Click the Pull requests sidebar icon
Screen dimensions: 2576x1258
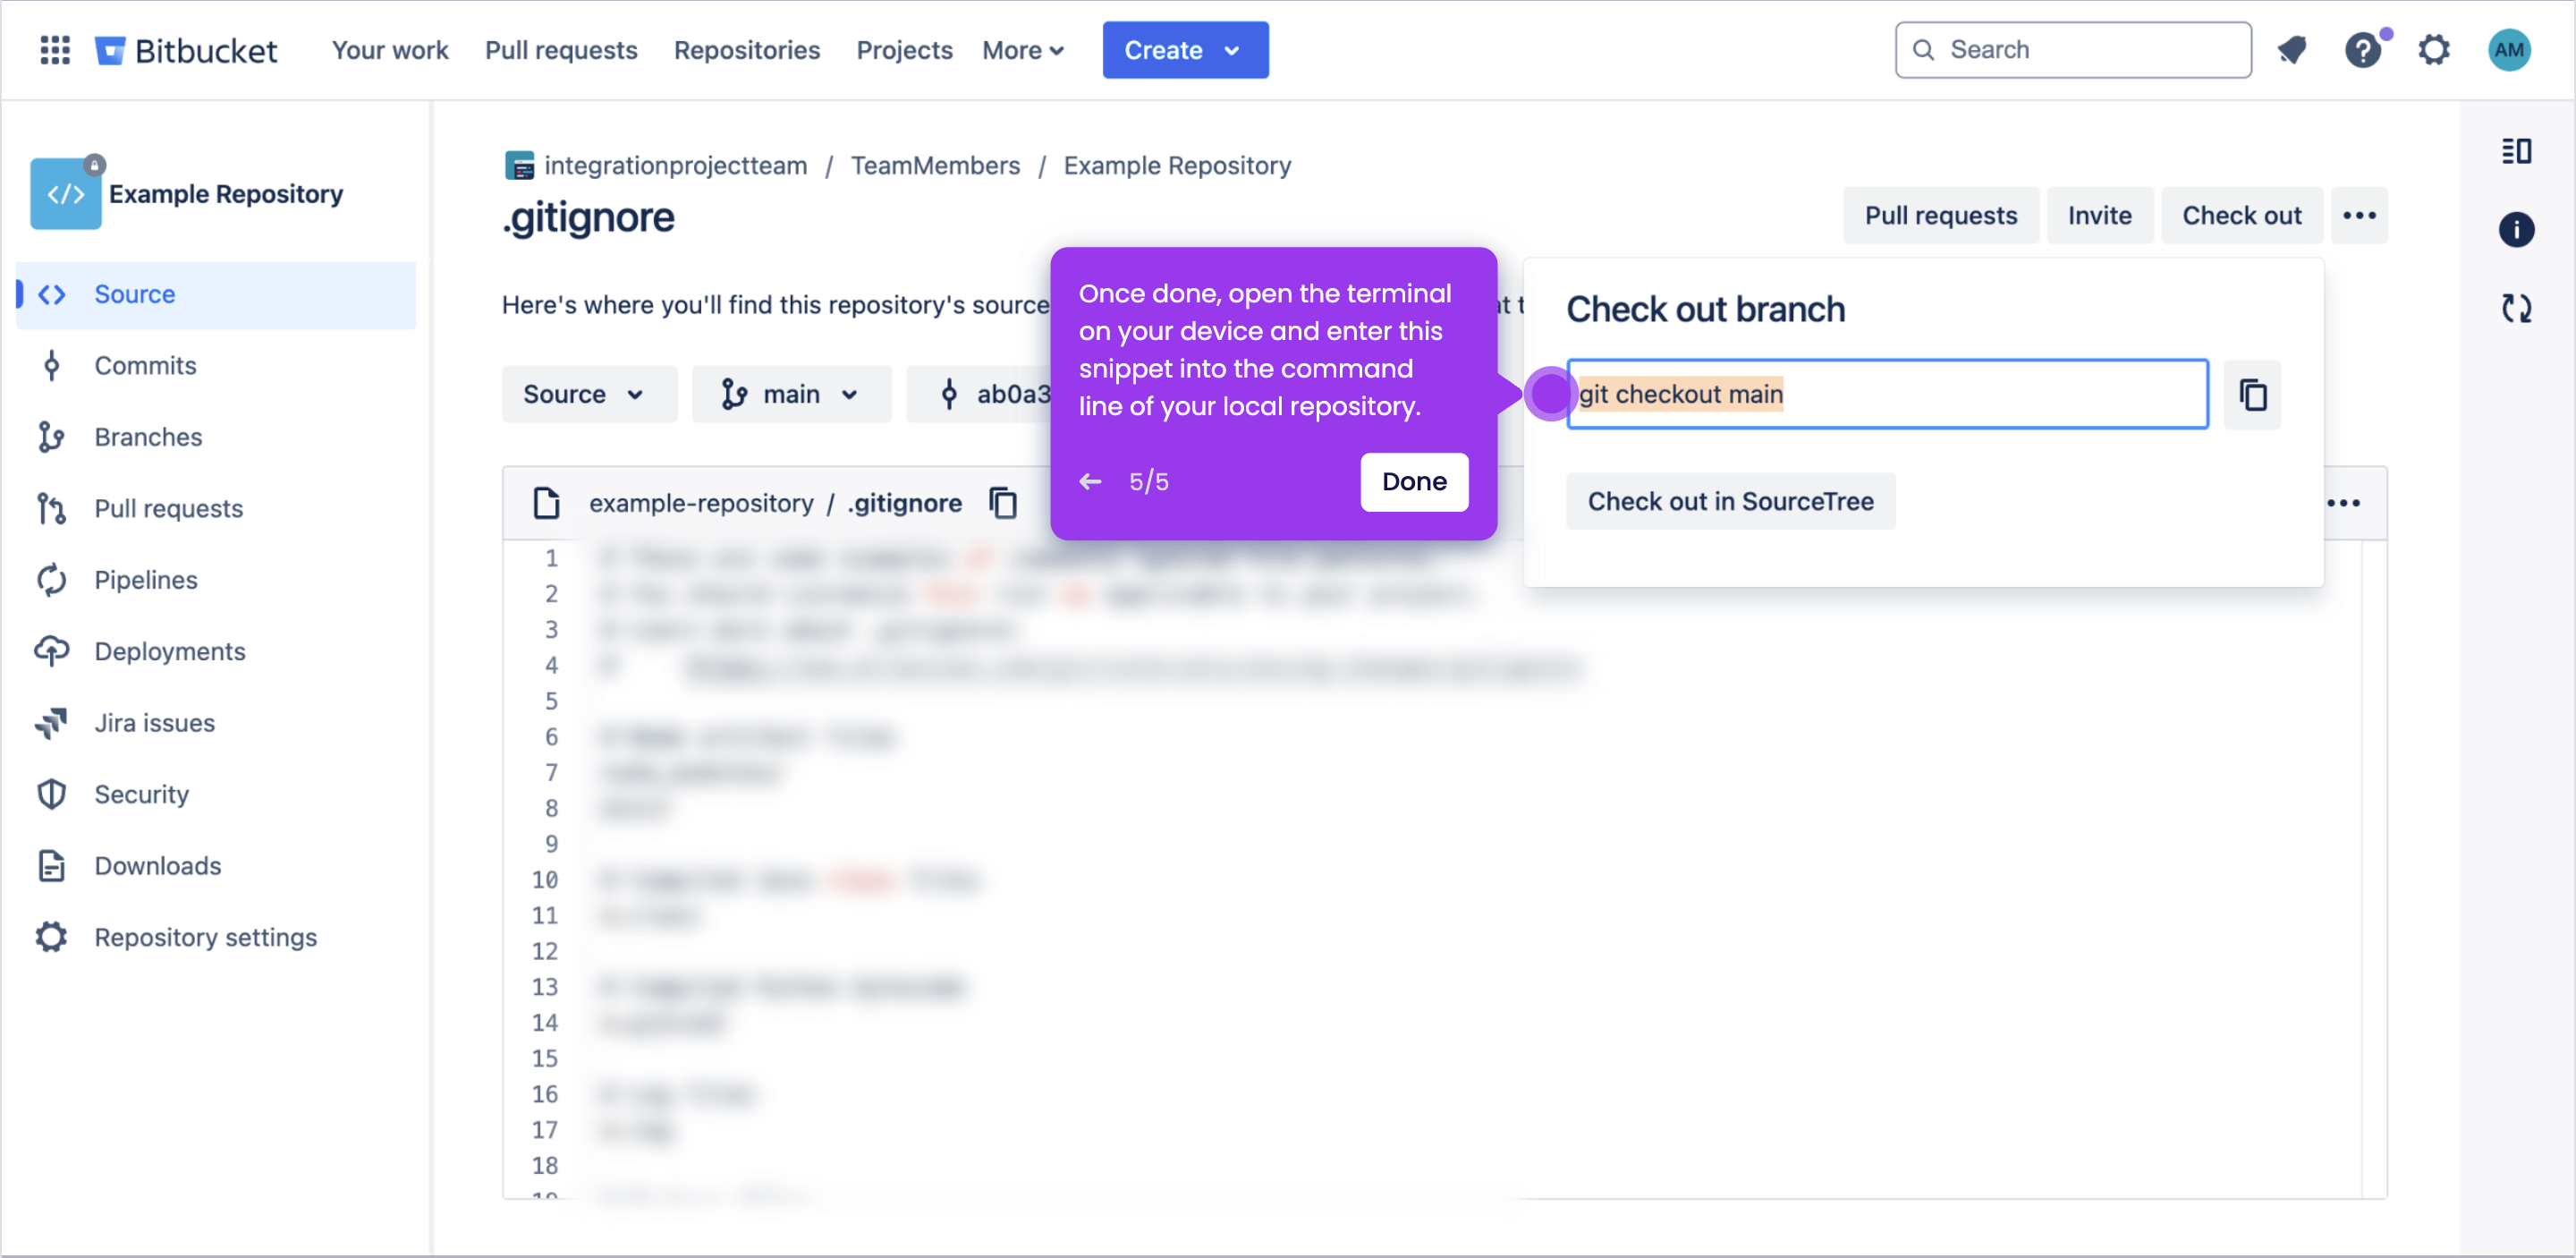52,508
